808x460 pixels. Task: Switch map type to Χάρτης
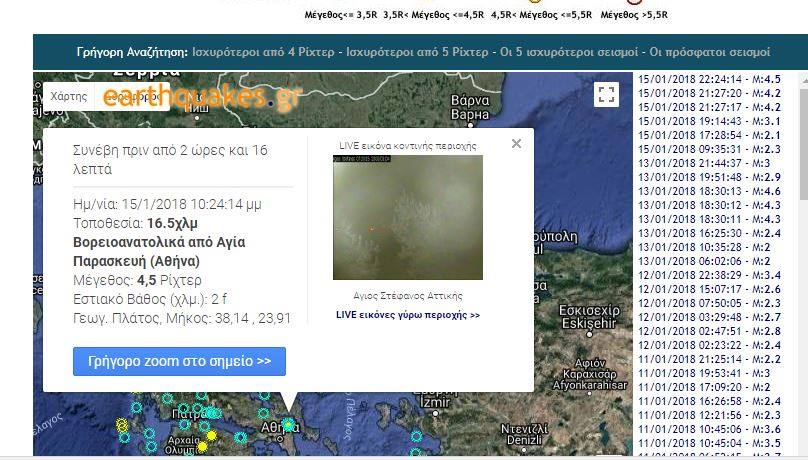(69, 96)
